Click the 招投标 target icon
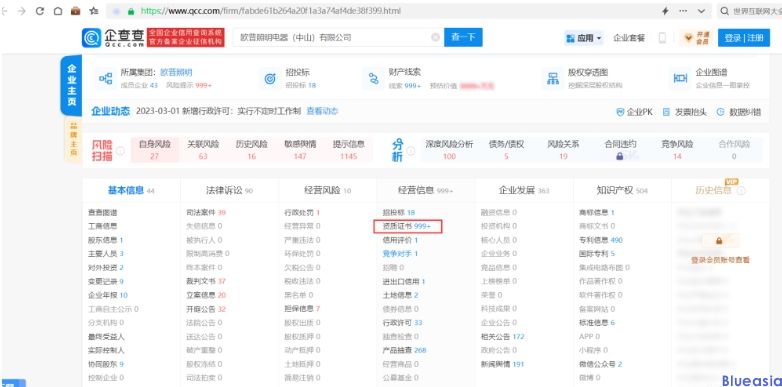Image resolution: width=782 pixels, height=387 pixels. point(270,78)
